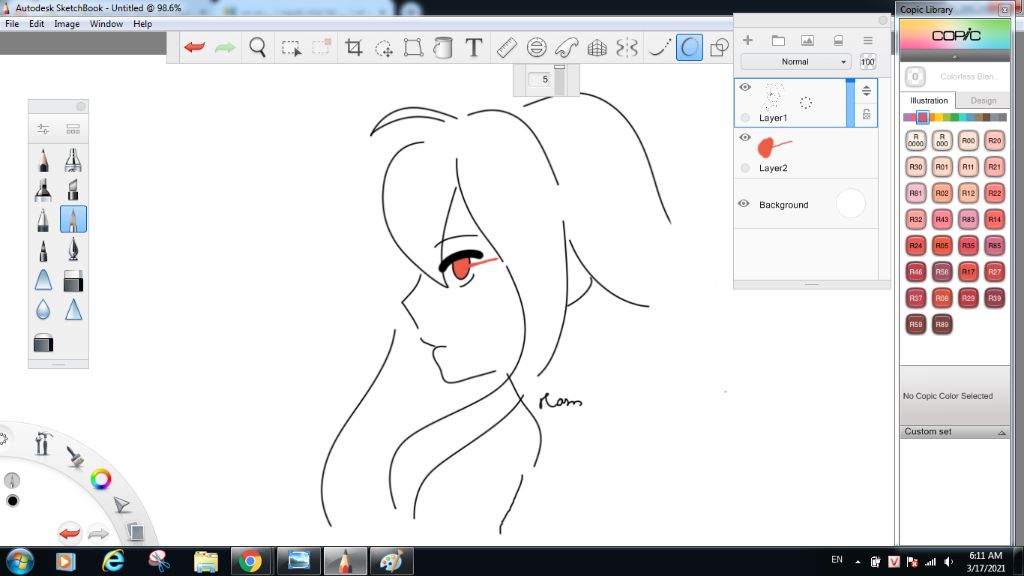Add a layer group folder
This screenshot has width=1024, height=576.
[778, 40]
